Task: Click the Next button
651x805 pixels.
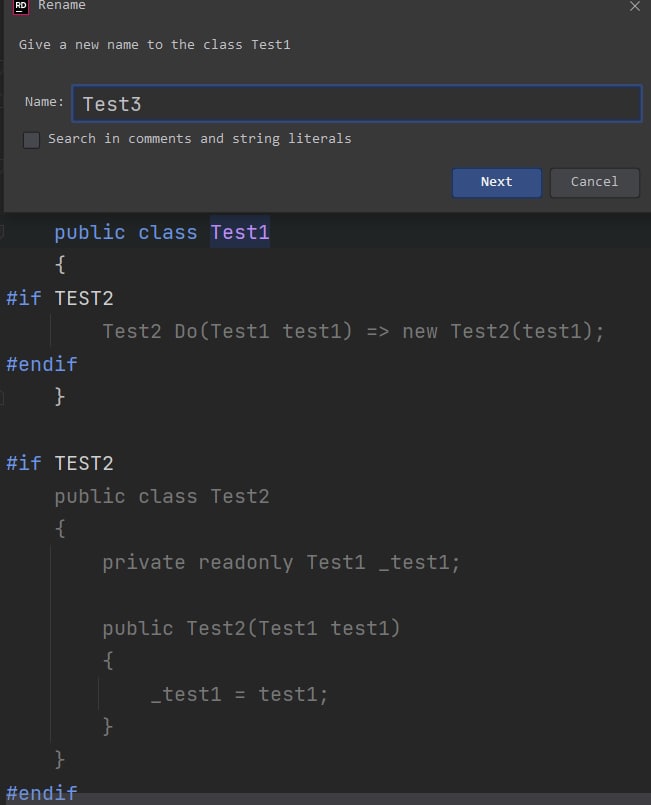Action: (x=496, y=182)
